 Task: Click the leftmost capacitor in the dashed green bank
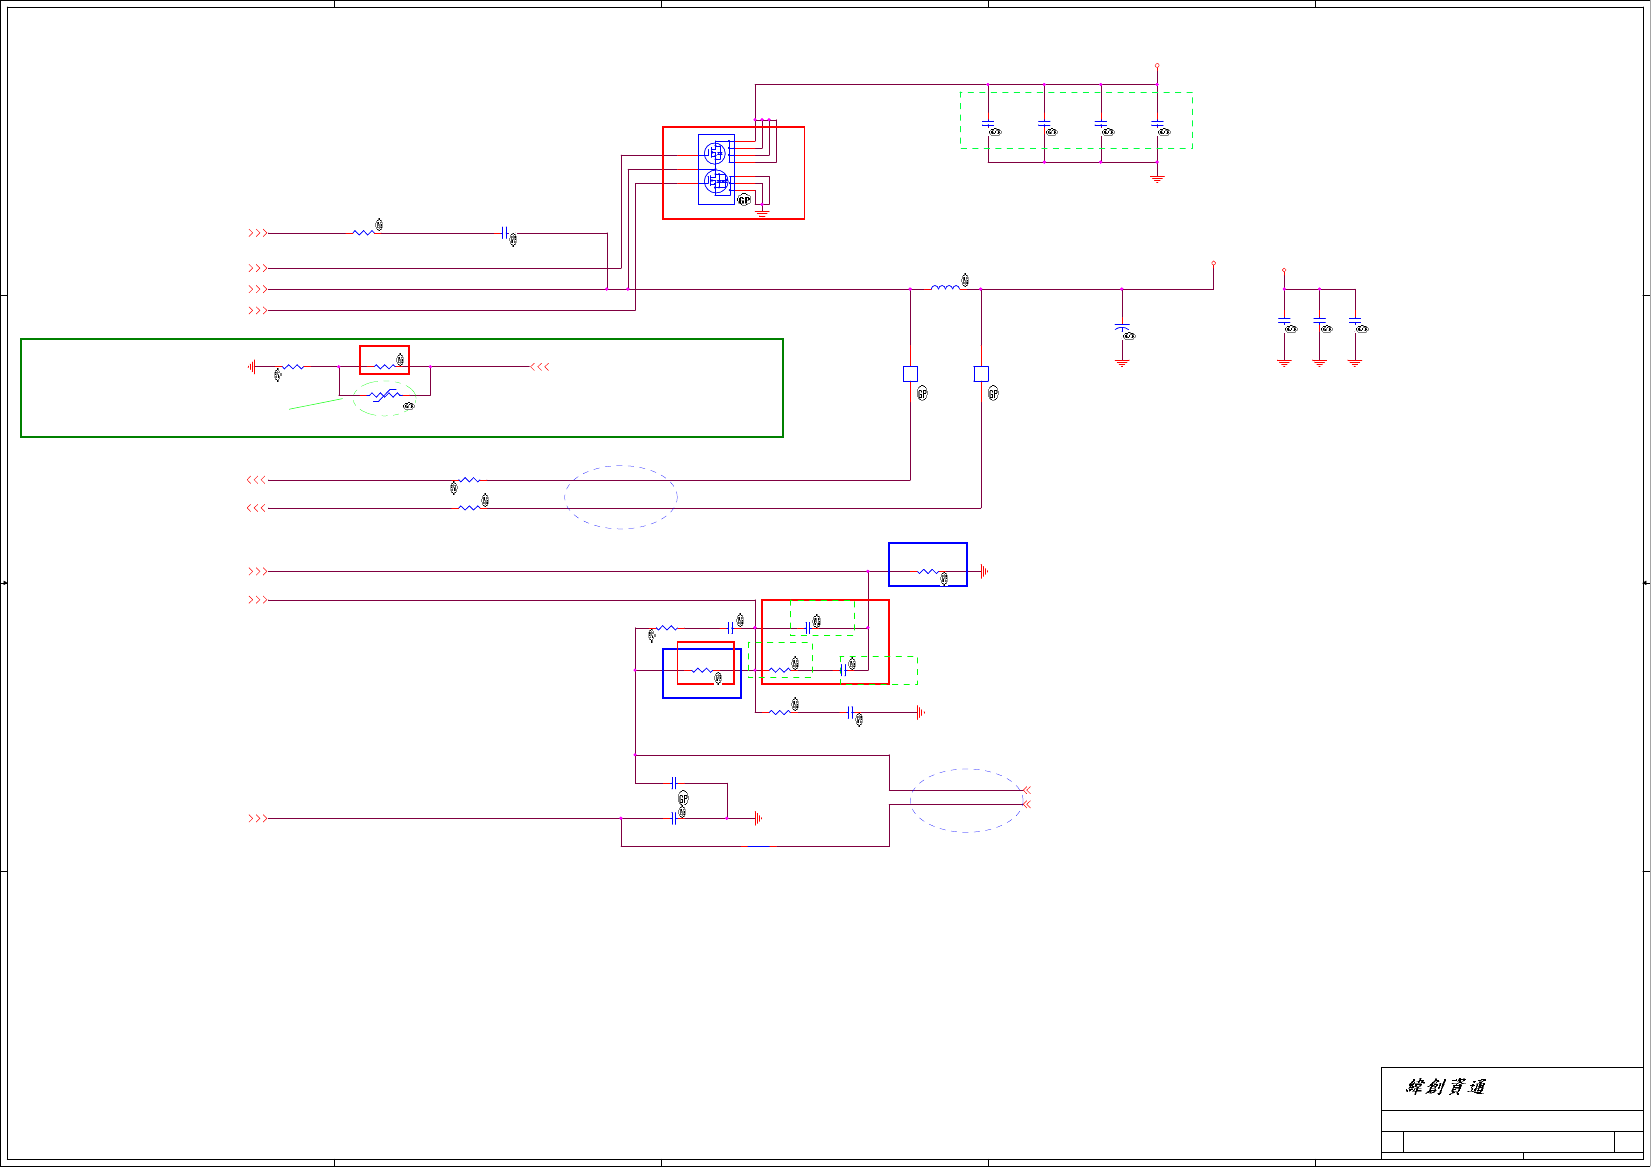click(x=988, y=125)
